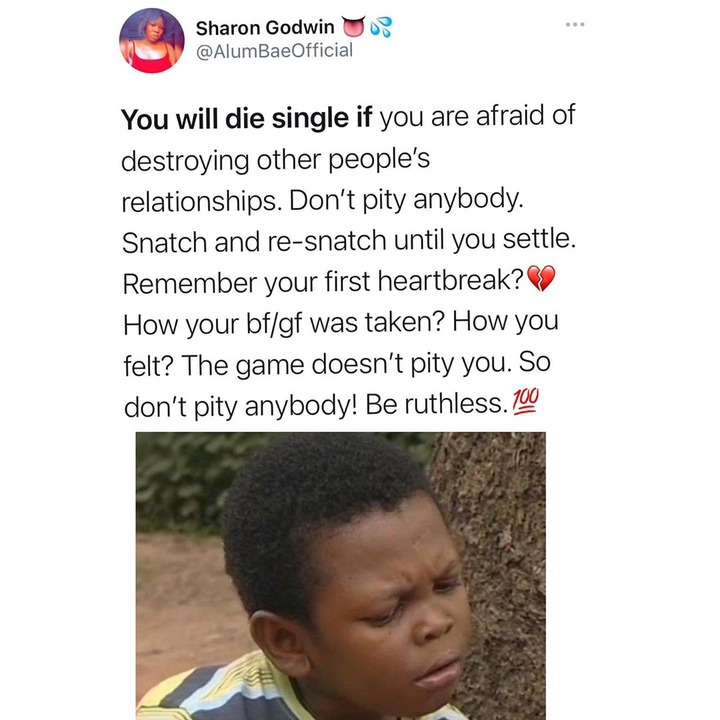Screen dimensions: 720x720
Task: Click the red 100 emoji
Action: pos(524,402)
